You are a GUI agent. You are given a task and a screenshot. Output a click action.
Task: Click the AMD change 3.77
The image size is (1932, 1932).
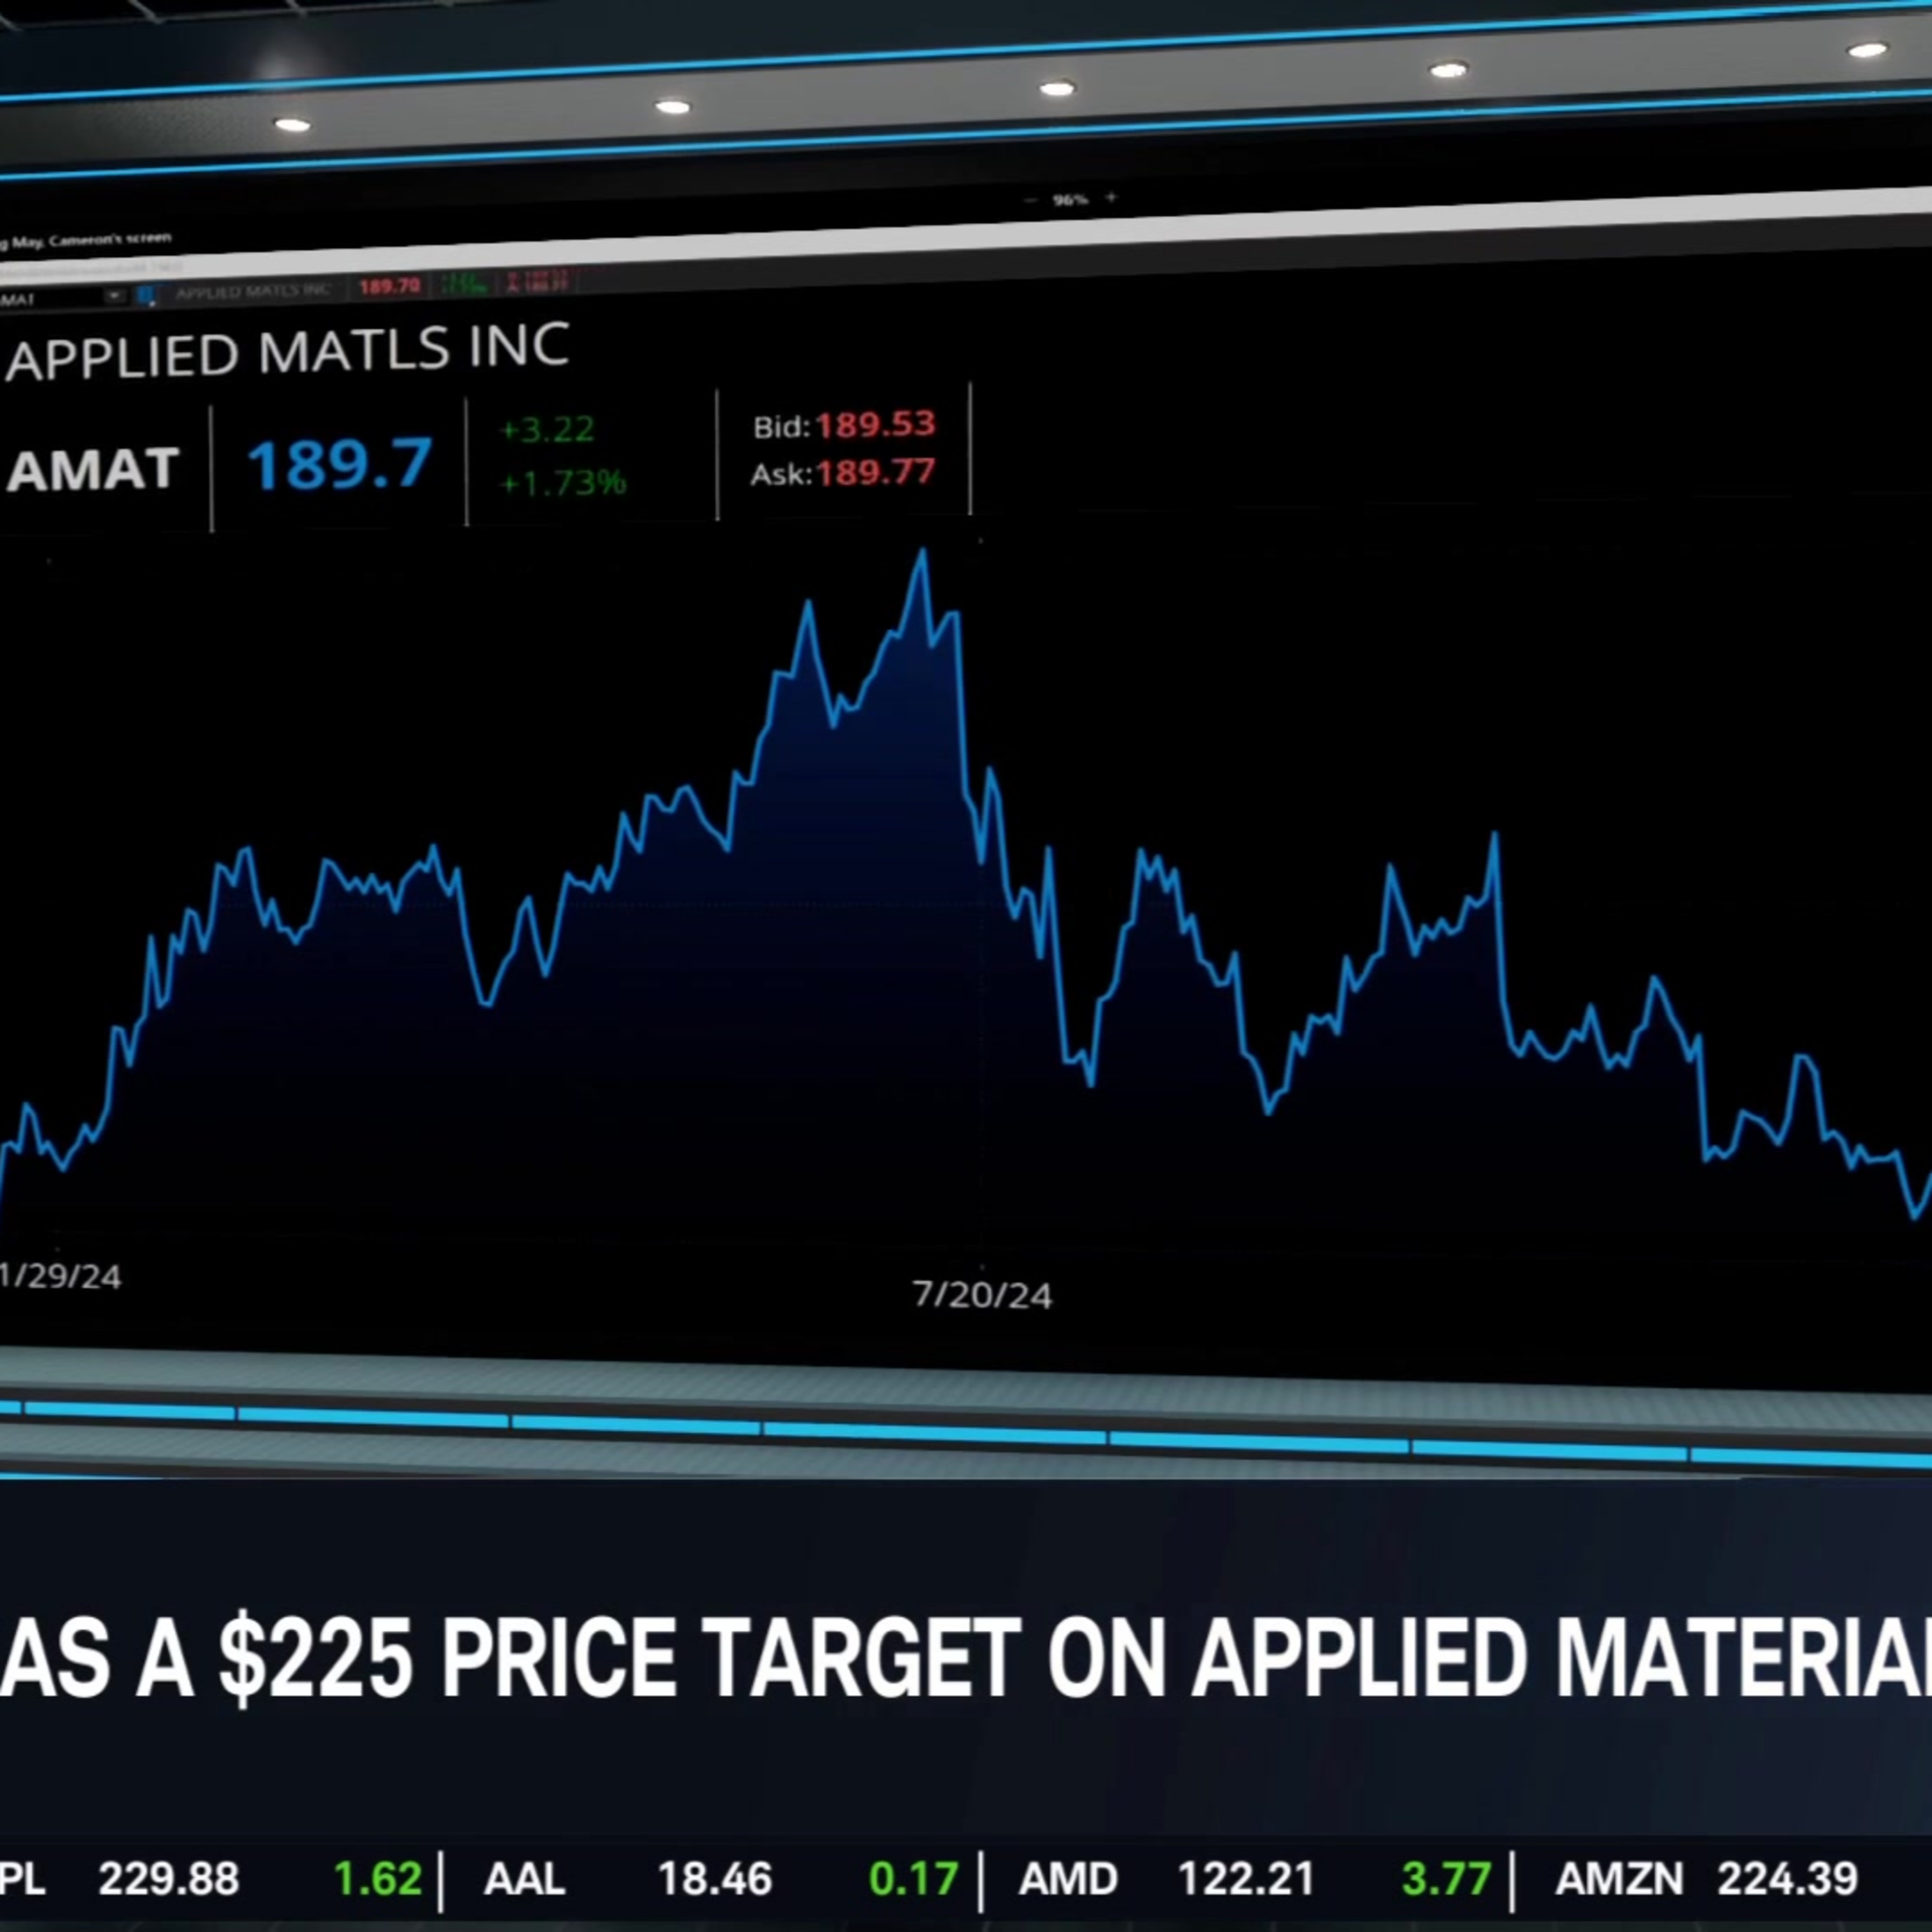[x=1447, y=1879]
